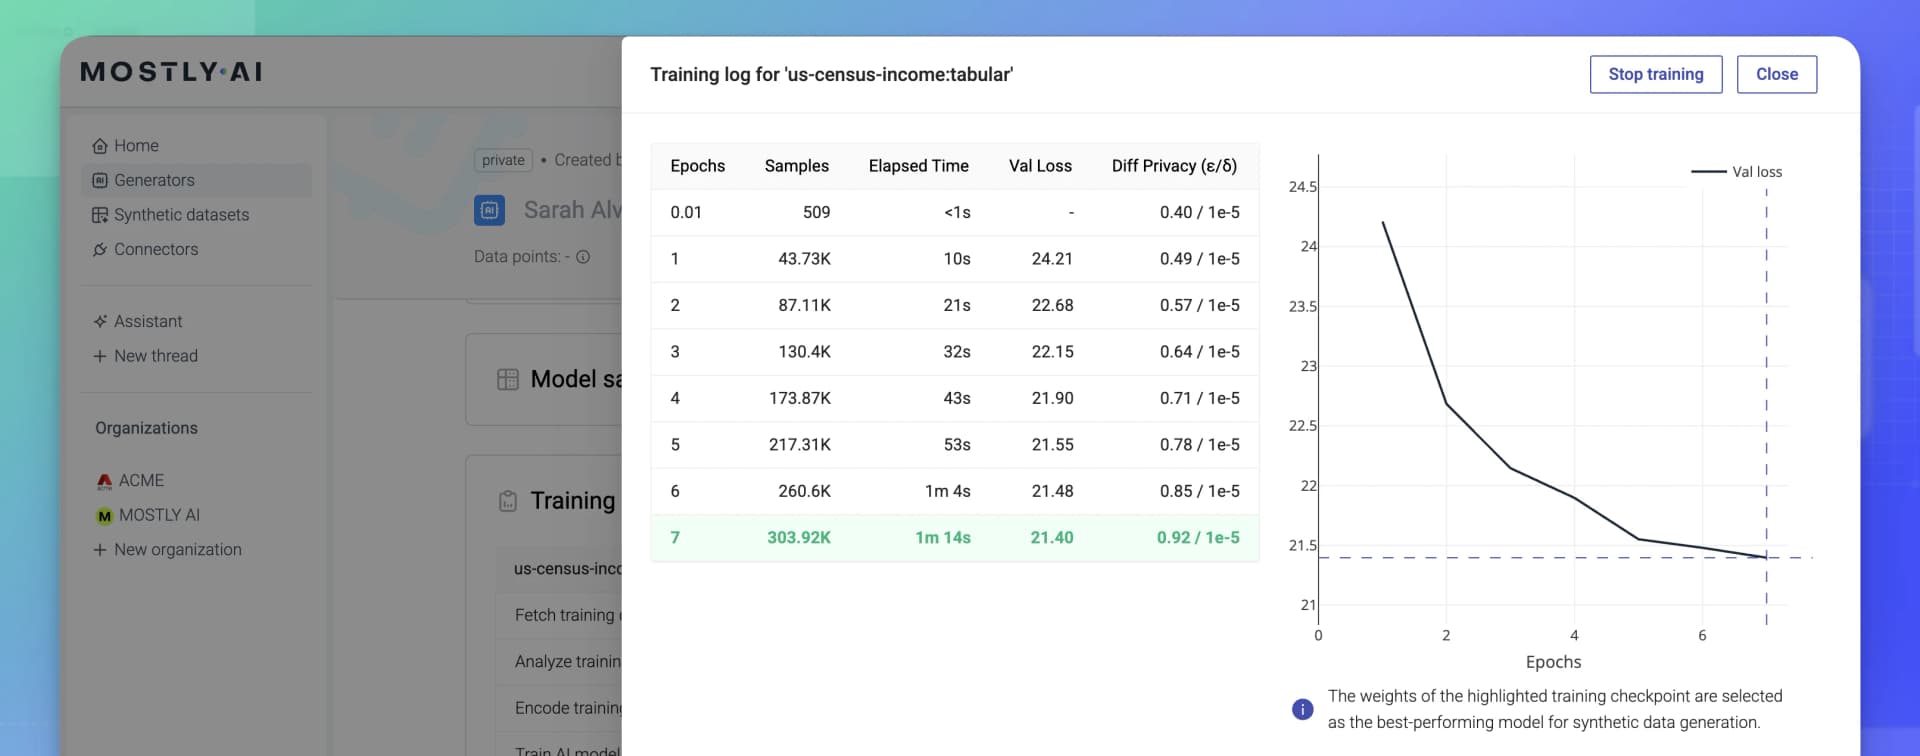
Task: Click the Synthetic datasets table icon
Action: pos(100,215)
